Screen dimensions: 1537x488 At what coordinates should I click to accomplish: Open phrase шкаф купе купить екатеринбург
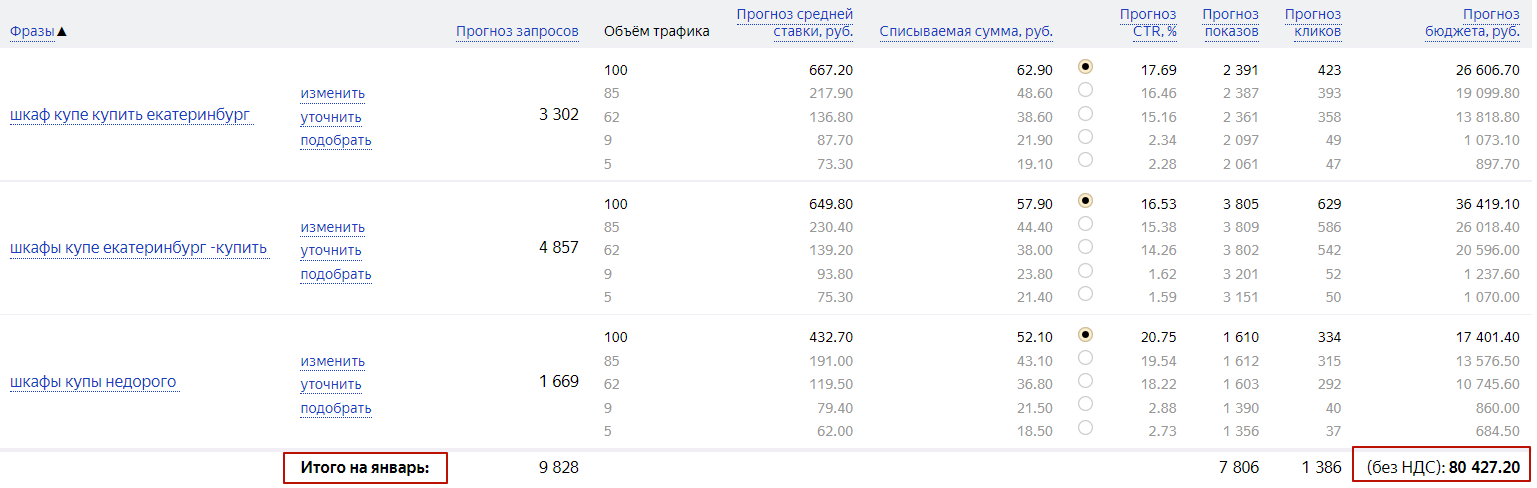pyautogui.click(x=130, y=115)
